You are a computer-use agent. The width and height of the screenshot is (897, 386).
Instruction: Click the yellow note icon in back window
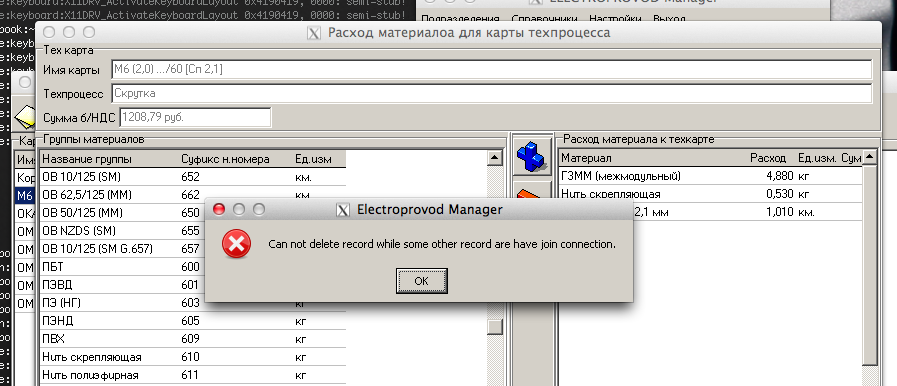(25, 117)
